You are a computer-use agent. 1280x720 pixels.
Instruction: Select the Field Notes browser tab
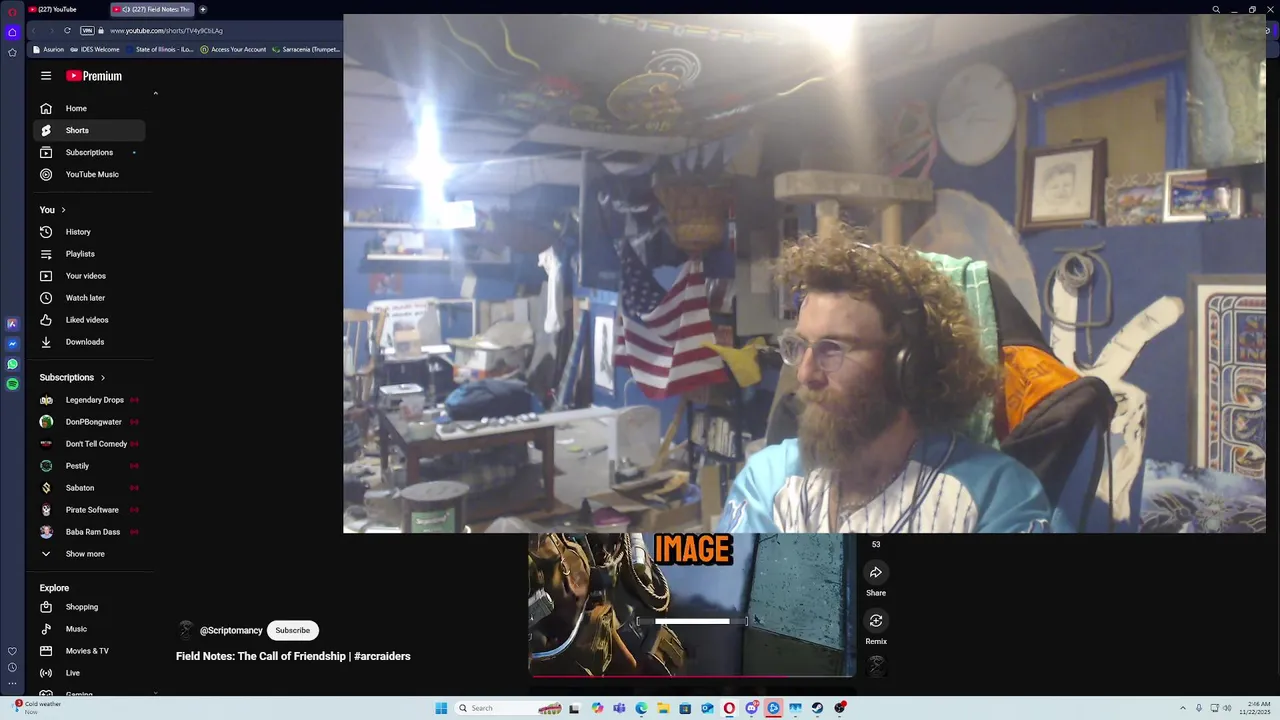[x=150, y=9]
